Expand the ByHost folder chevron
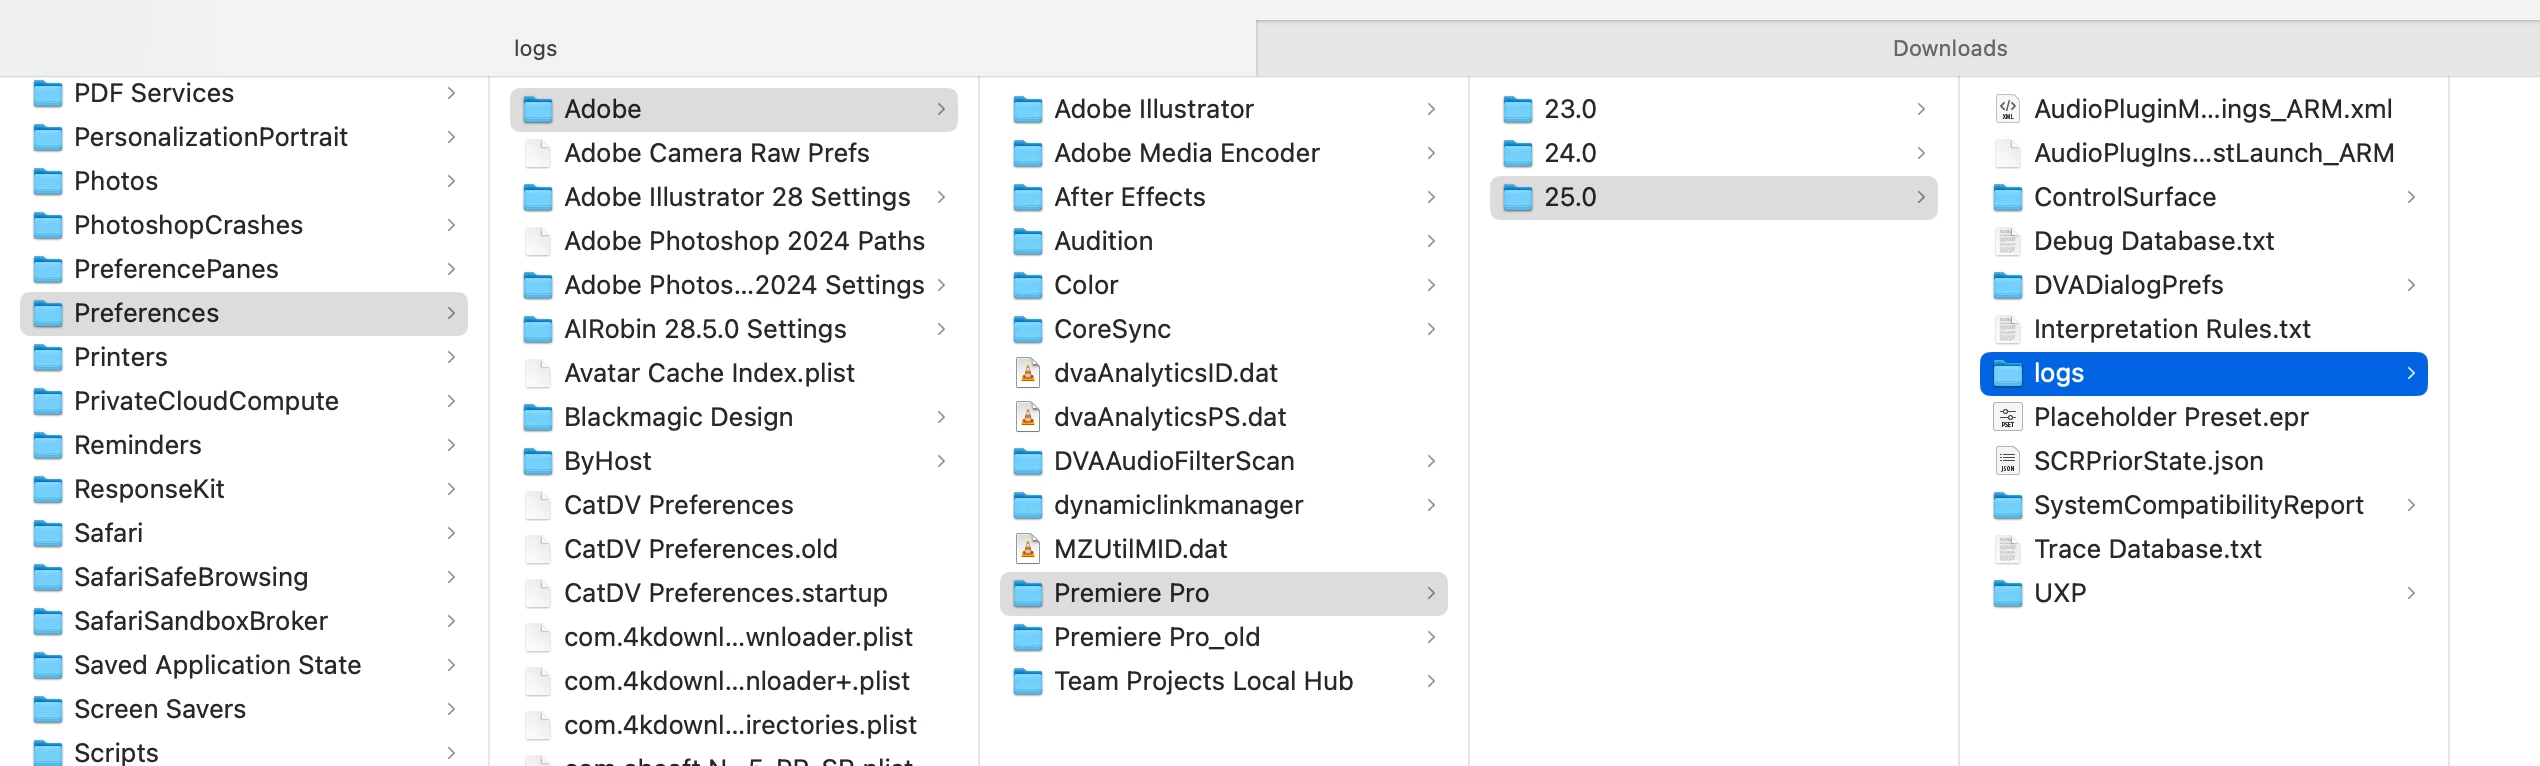Screen dimensions: 2540x766 coord(941,461)
